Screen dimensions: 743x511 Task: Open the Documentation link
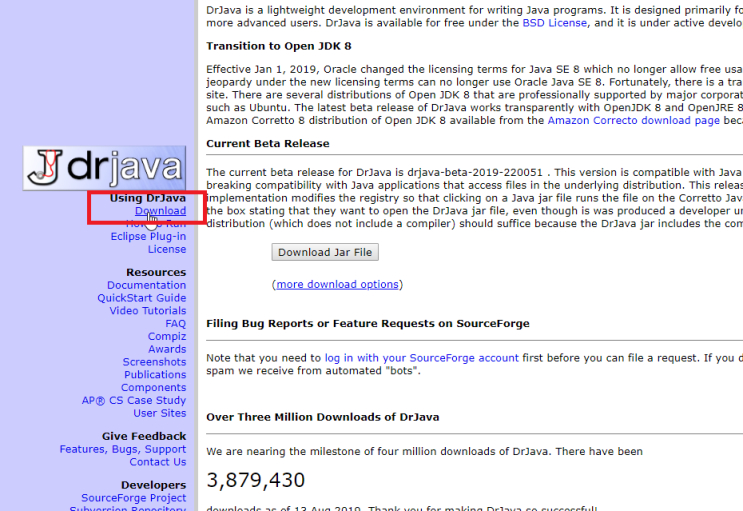click(x=146, y=285)
